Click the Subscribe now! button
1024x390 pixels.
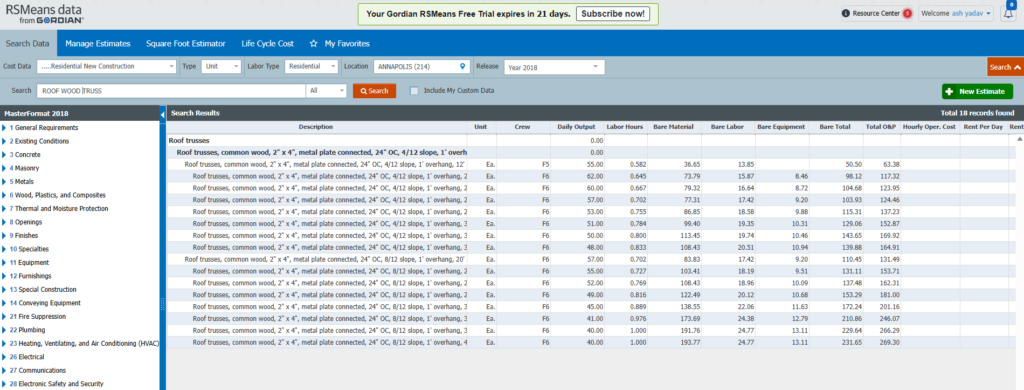coord(613,14)
